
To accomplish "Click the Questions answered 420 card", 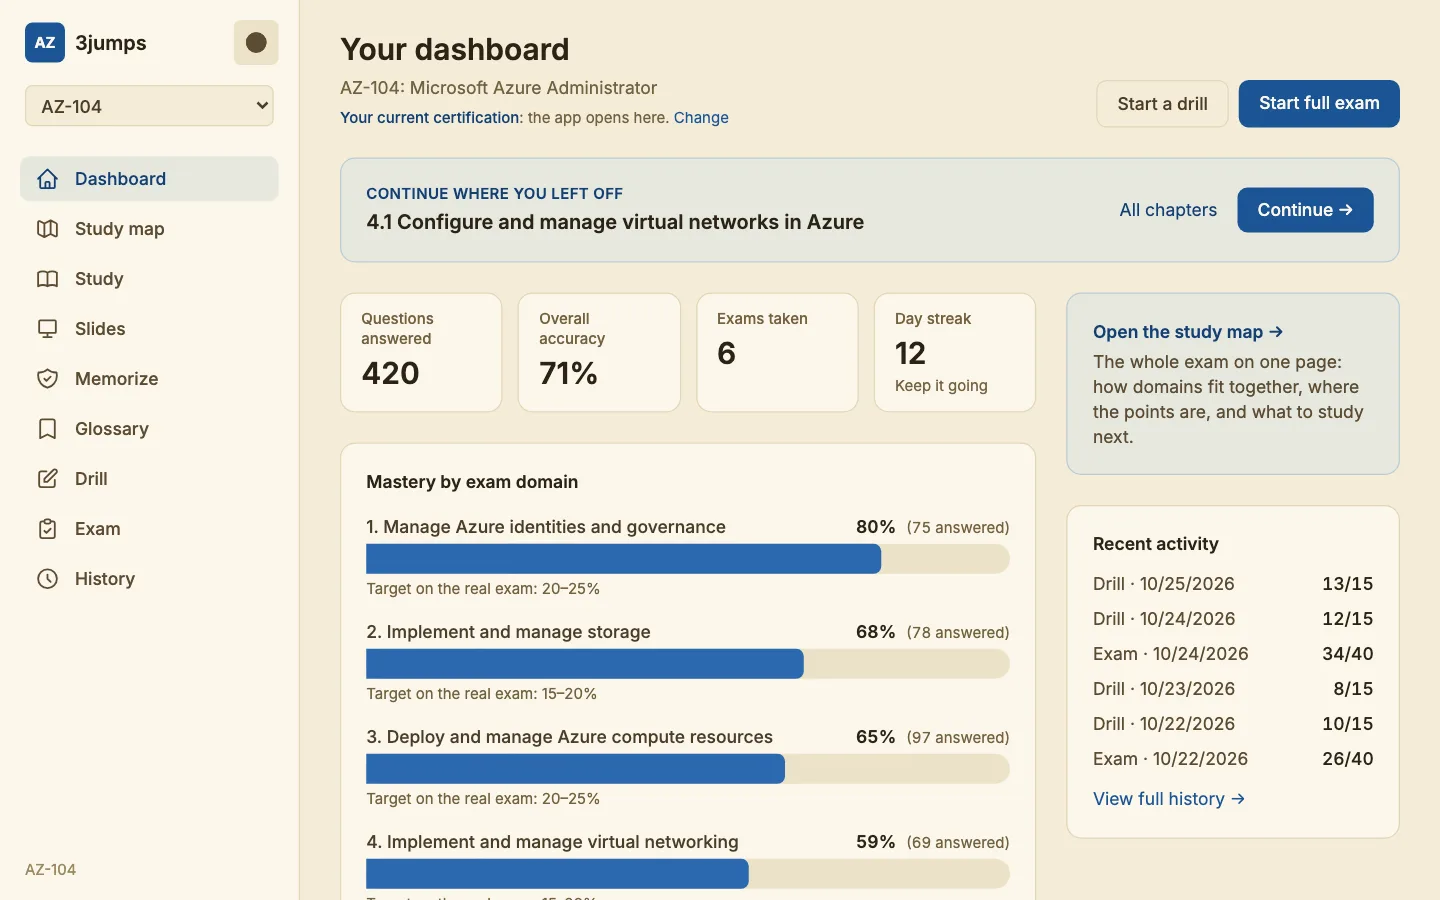I will pos(421,352).
